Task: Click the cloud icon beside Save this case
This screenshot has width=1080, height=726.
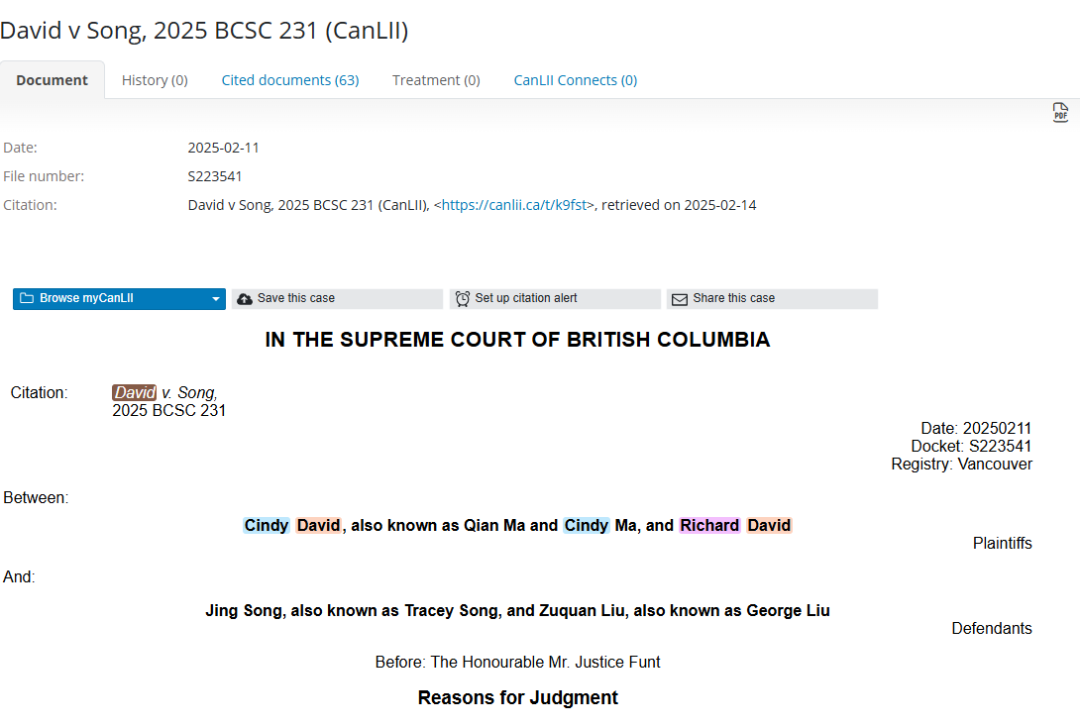Action: click(x=245, y=299)
